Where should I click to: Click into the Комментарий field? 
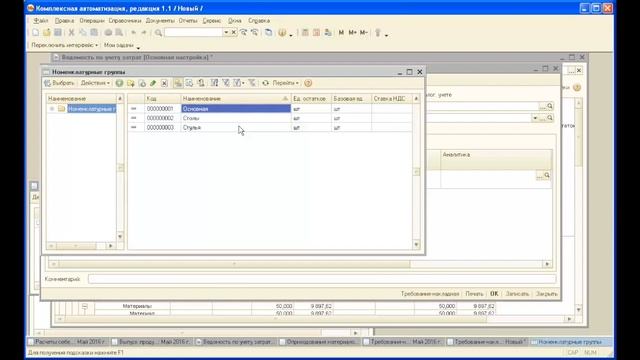[x=322, y=279]
